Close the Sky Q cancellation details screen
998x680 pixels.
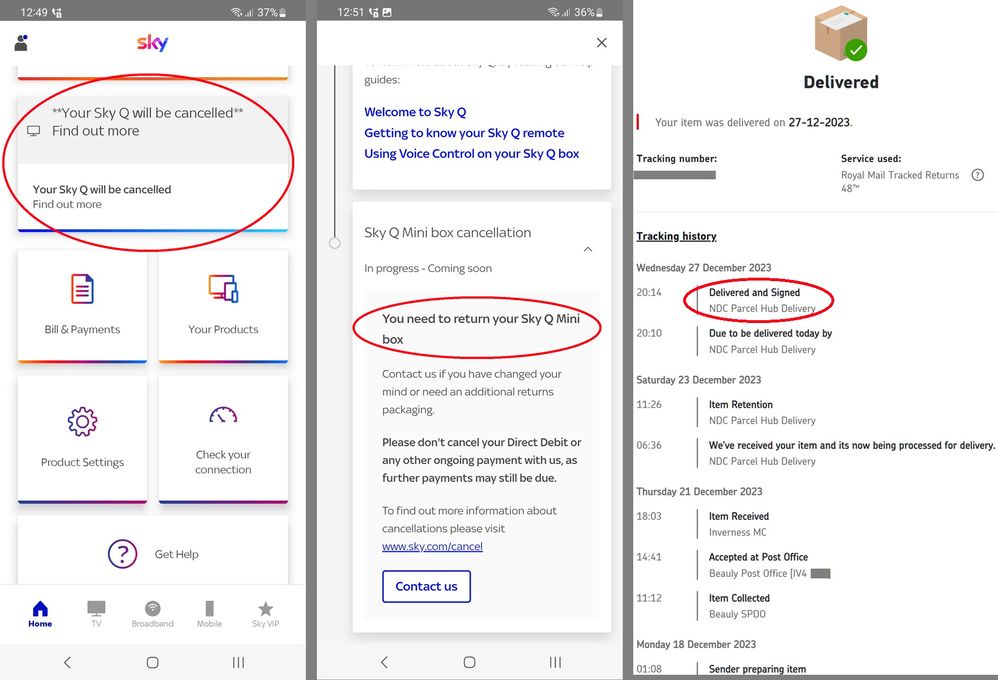pos(601,43)
